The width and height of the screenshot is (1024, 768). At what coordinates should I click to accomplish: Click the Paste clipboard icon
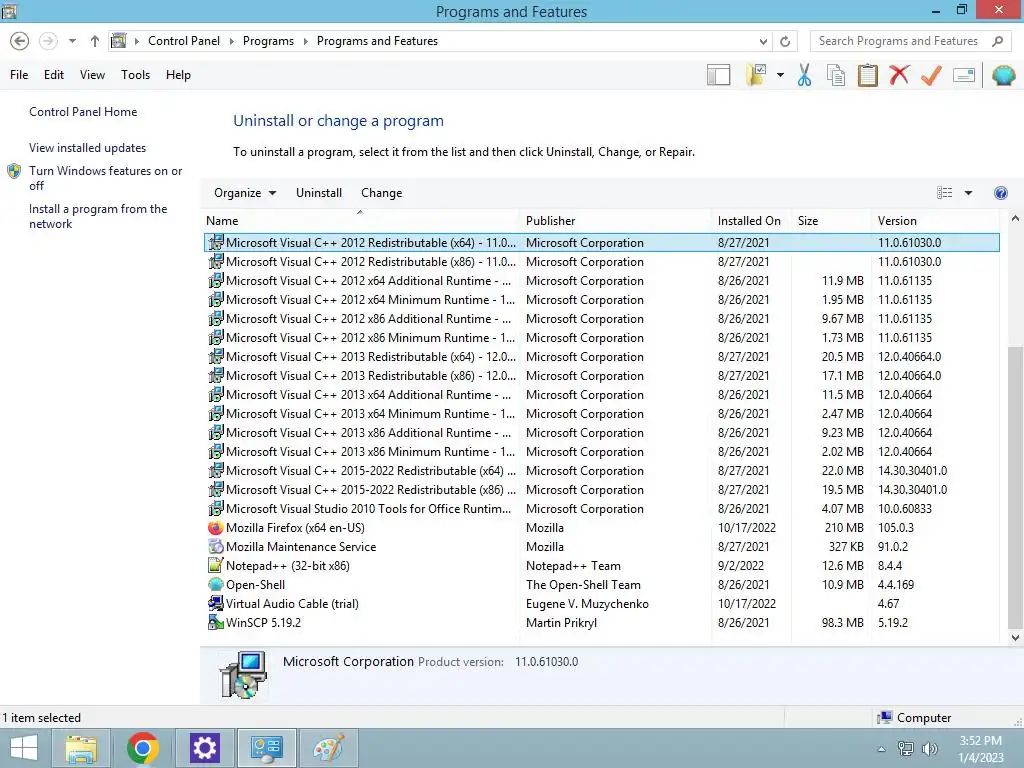point(867,75)
